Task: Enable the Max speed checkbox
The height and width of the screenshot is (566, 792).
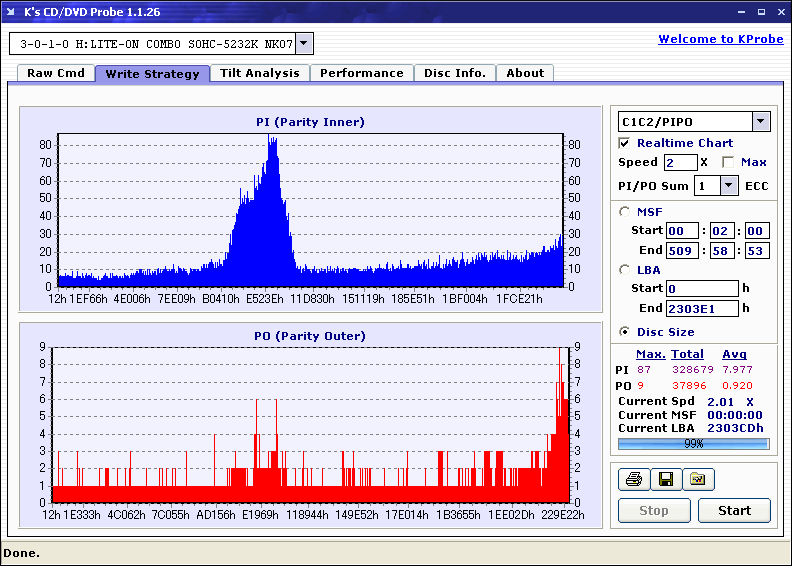Action: point(728,162)
